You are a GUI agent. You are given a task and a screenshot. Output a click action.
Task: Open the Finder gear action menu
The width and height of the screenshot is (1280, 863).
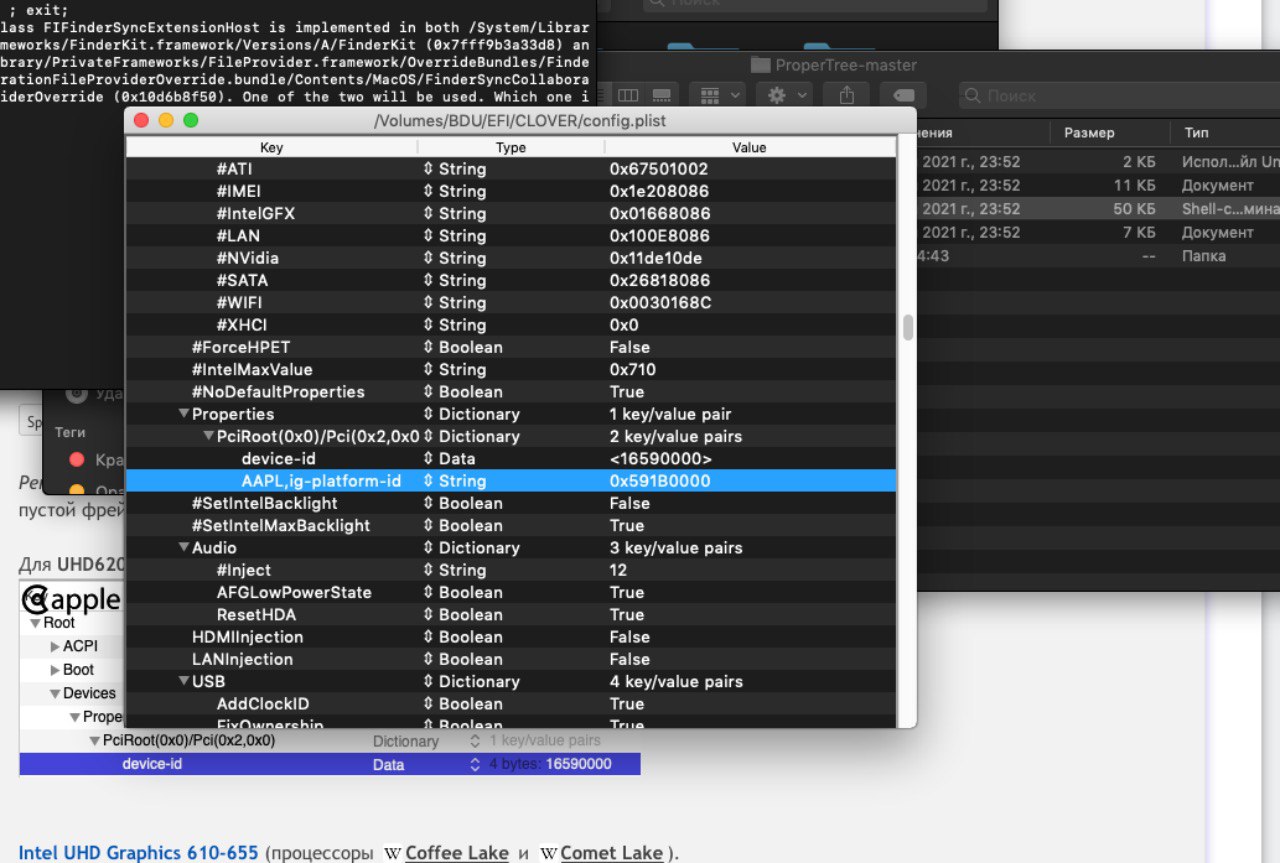pyautogui.click(x=785, y=95)
